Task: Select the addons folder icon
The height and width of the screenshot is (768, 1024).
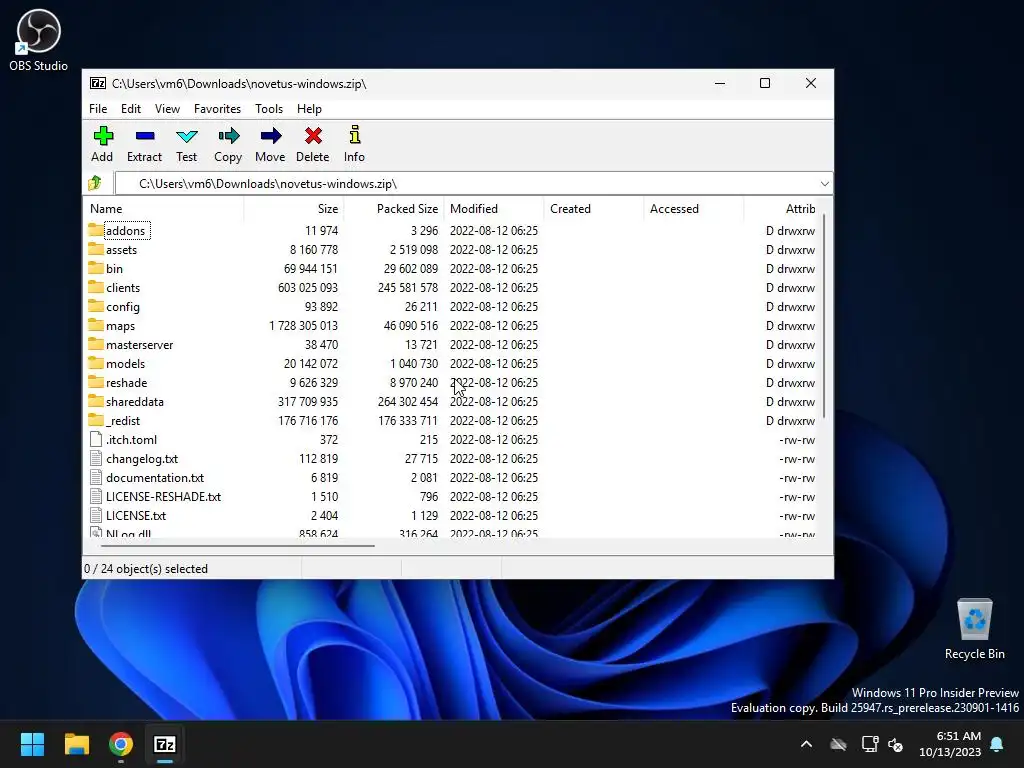Action: tap(95, 230)
